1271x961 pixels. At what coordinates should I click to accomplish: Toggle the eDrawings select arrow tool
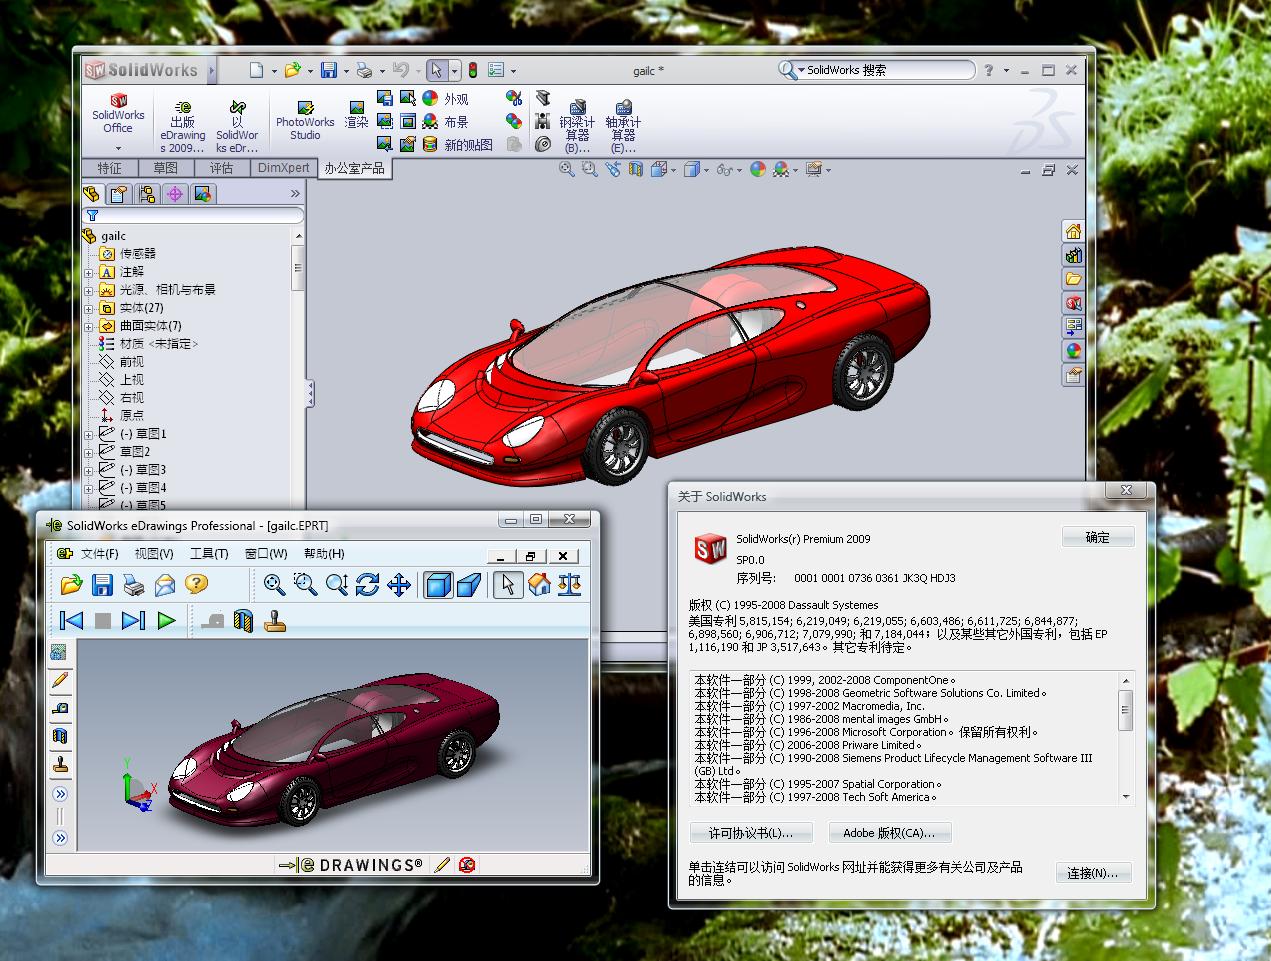click(x=508, y=585)
